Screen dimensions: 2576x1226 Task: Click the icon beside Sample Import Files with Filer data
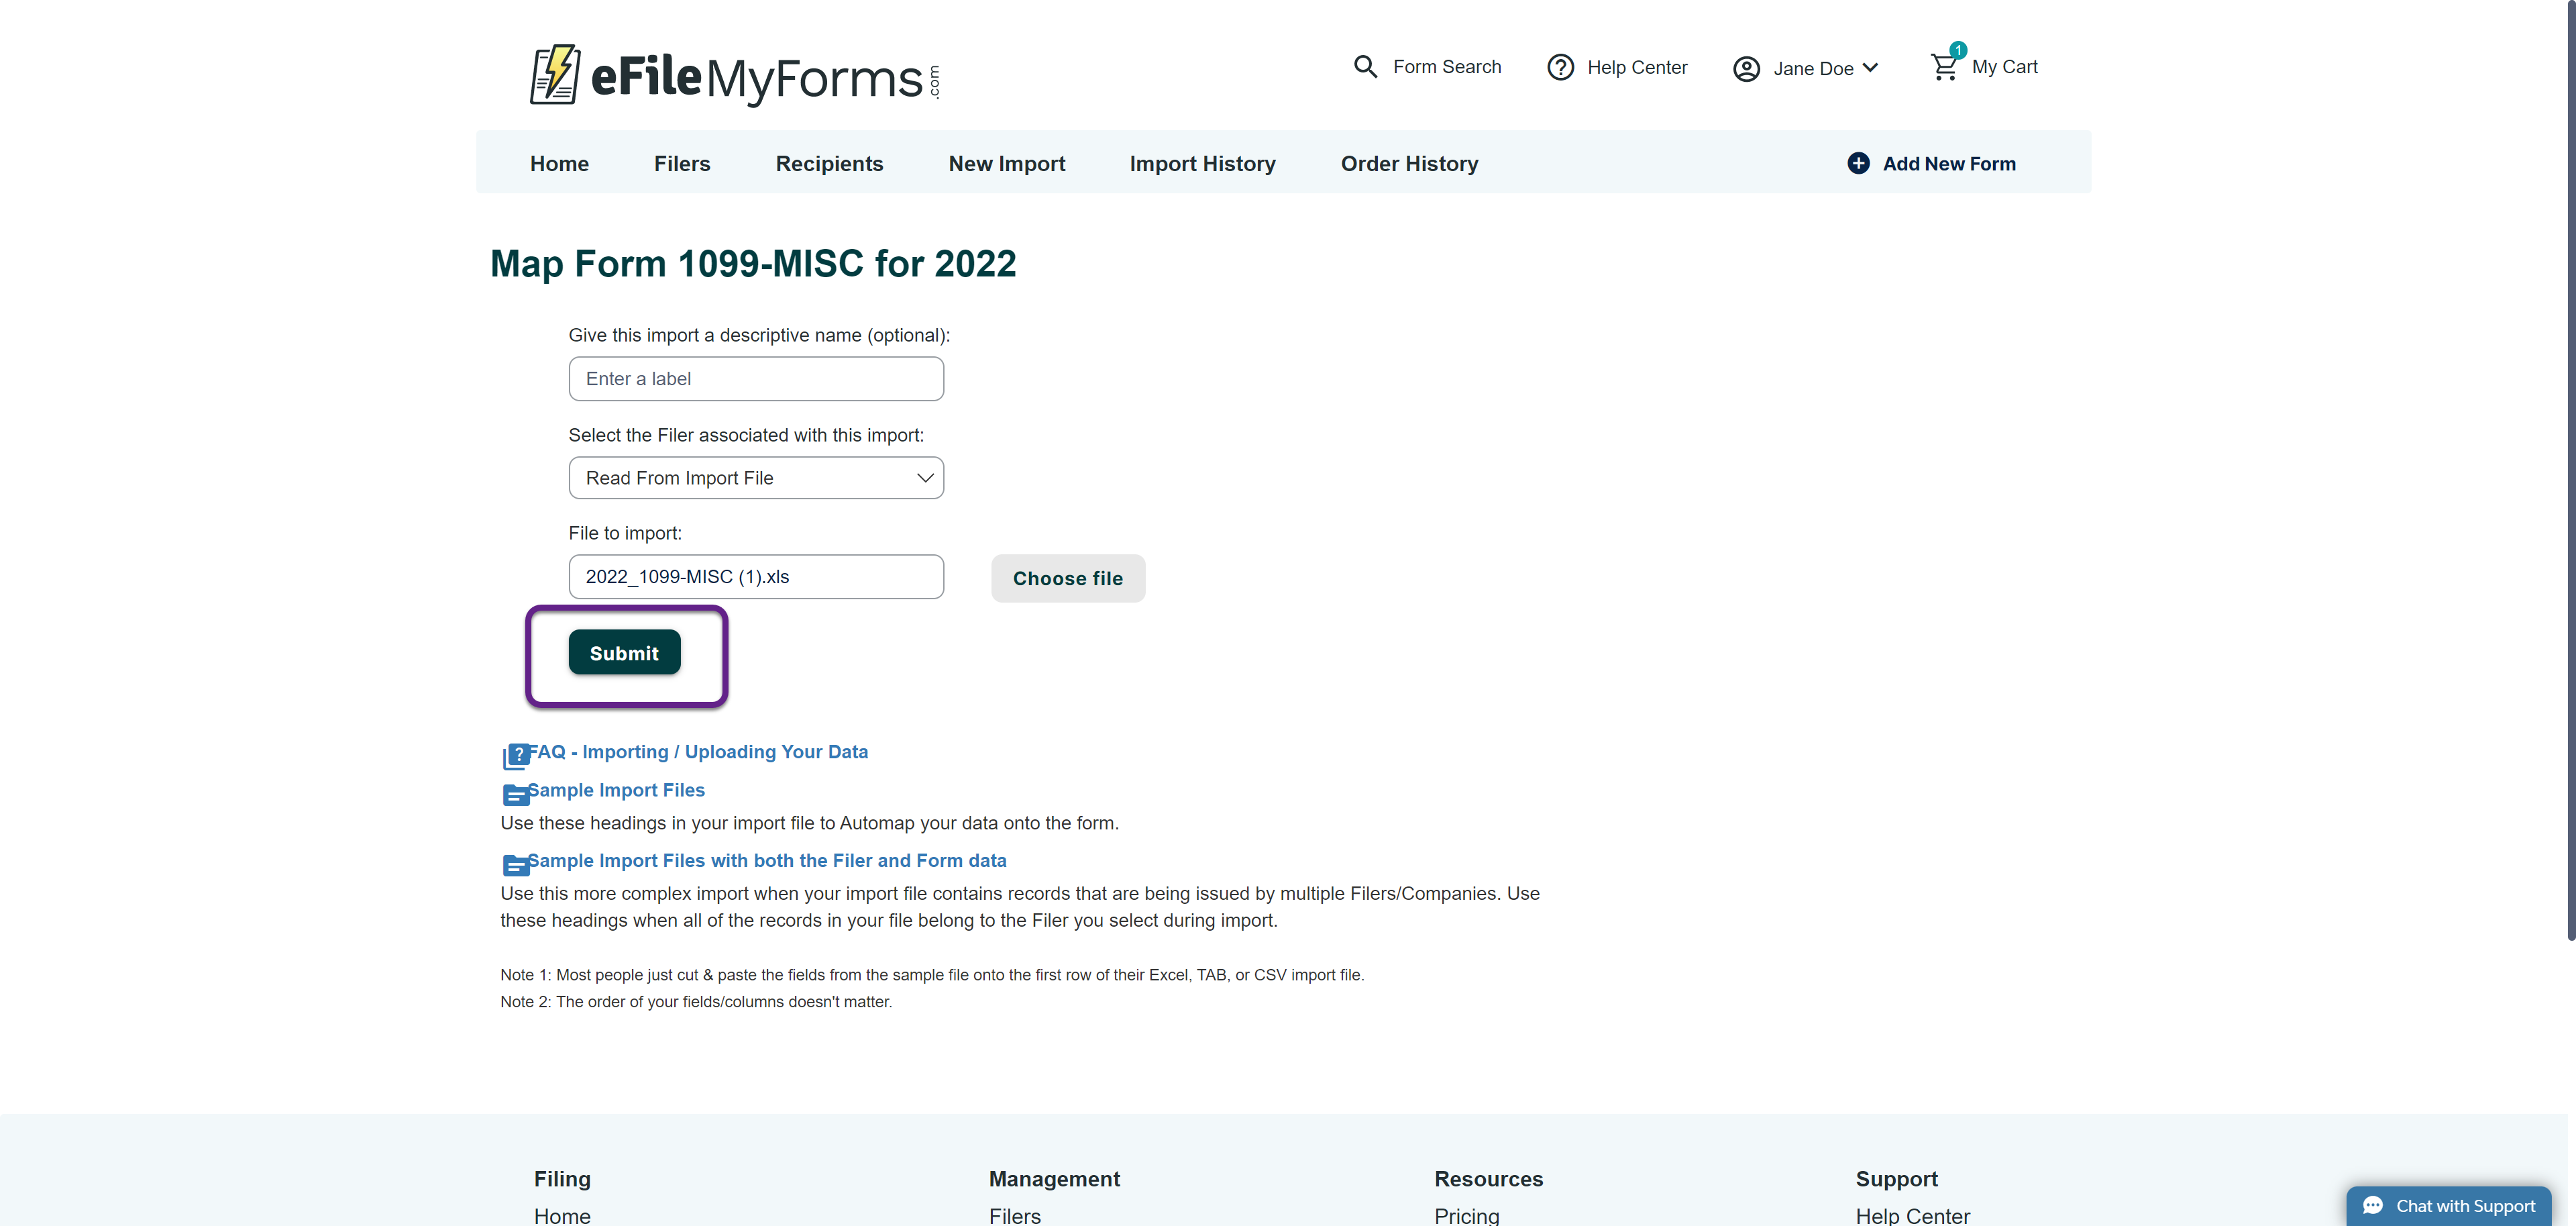[516, 866]
